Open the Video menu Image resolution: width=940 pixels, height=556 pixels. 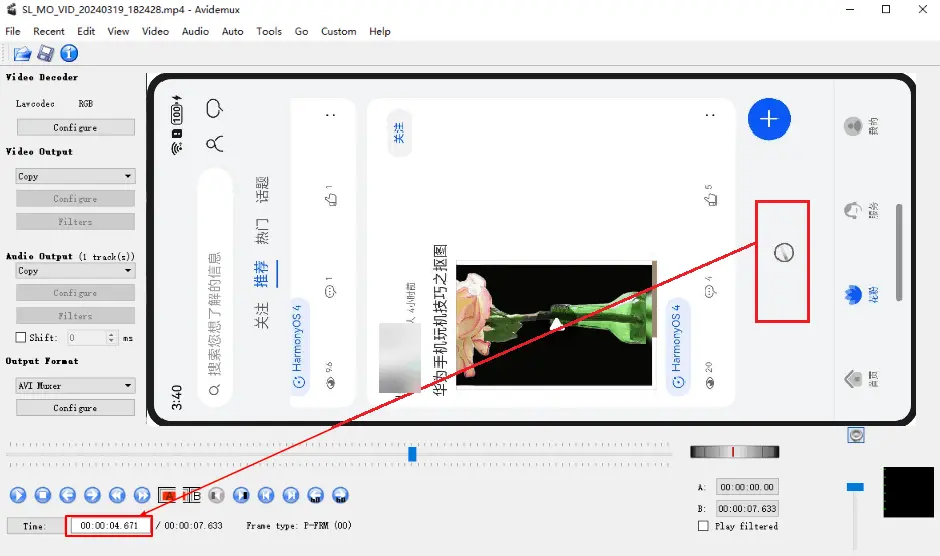pyautogui.click(x=155, y=31)
